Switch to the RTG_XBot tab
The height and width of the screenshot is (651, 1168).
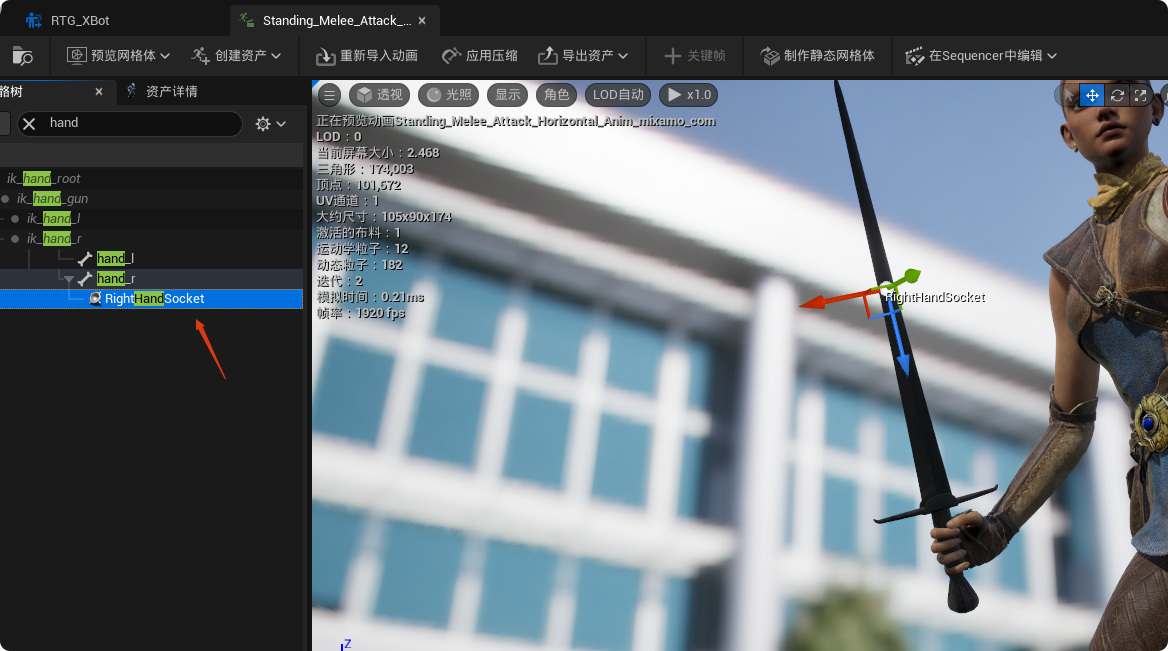pos(67,20)
